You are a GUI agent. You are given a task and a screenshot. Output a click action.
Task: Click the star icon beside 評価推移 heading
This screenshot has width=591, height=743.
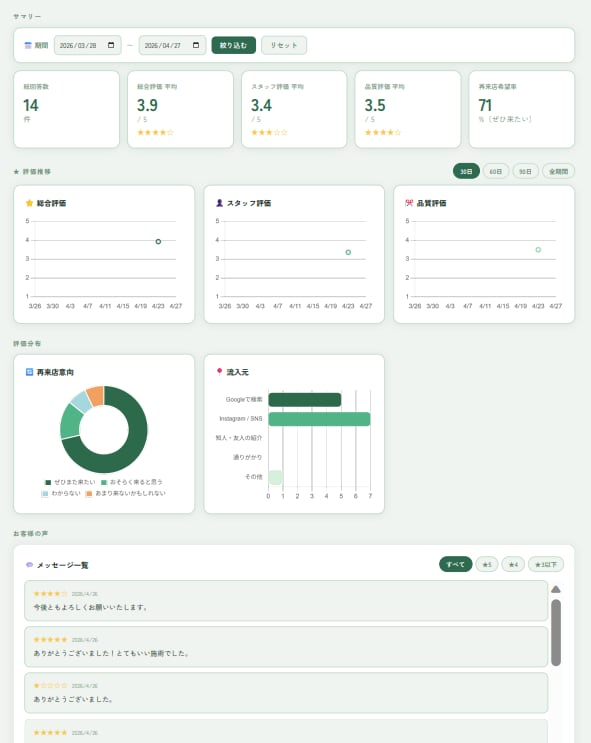pyautogui.click(x=16, y=172)
